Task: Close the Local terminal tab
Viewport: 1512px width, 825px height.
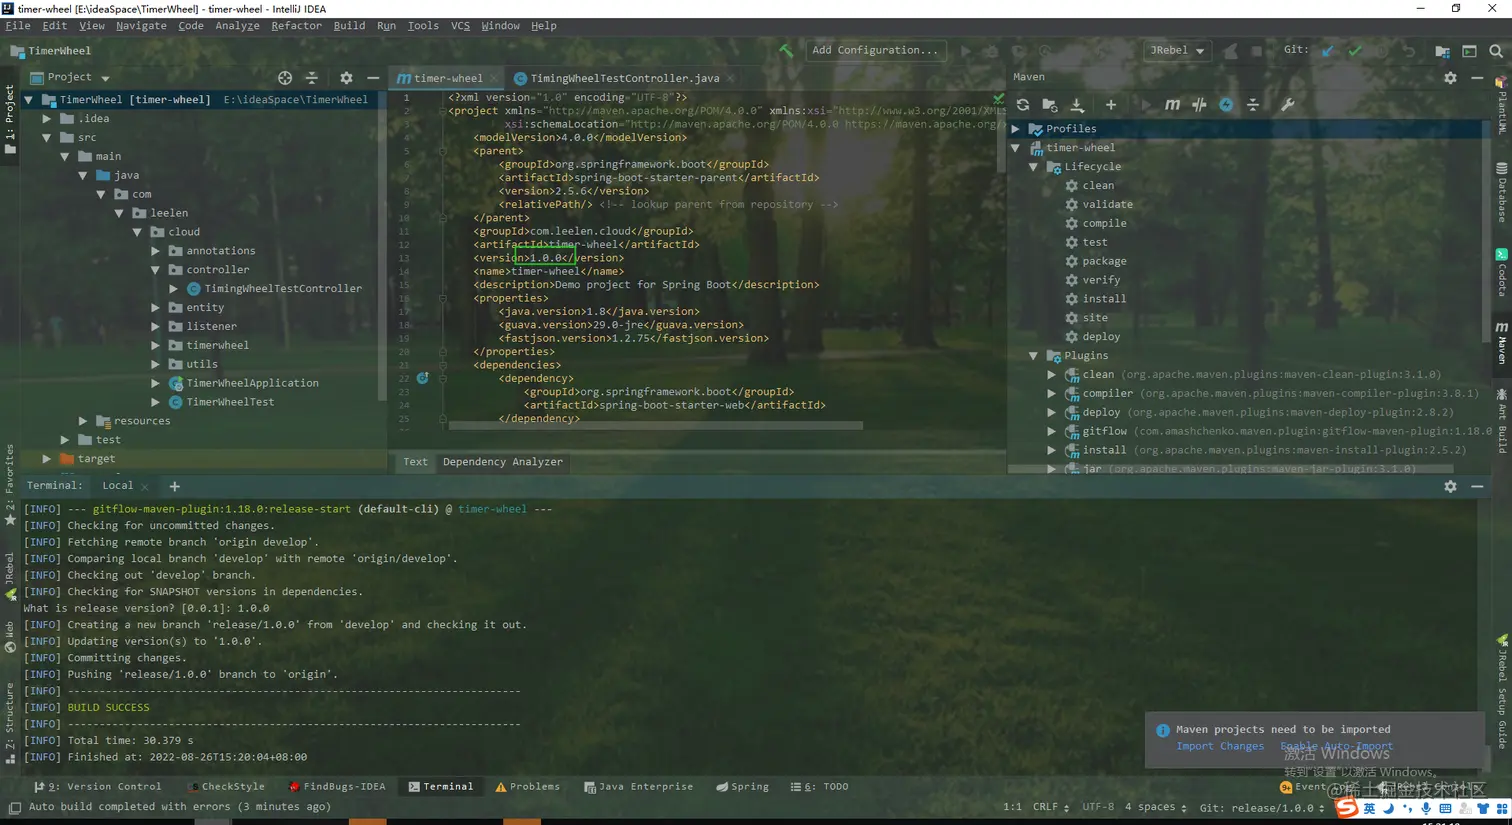Action: coord(145,487)
